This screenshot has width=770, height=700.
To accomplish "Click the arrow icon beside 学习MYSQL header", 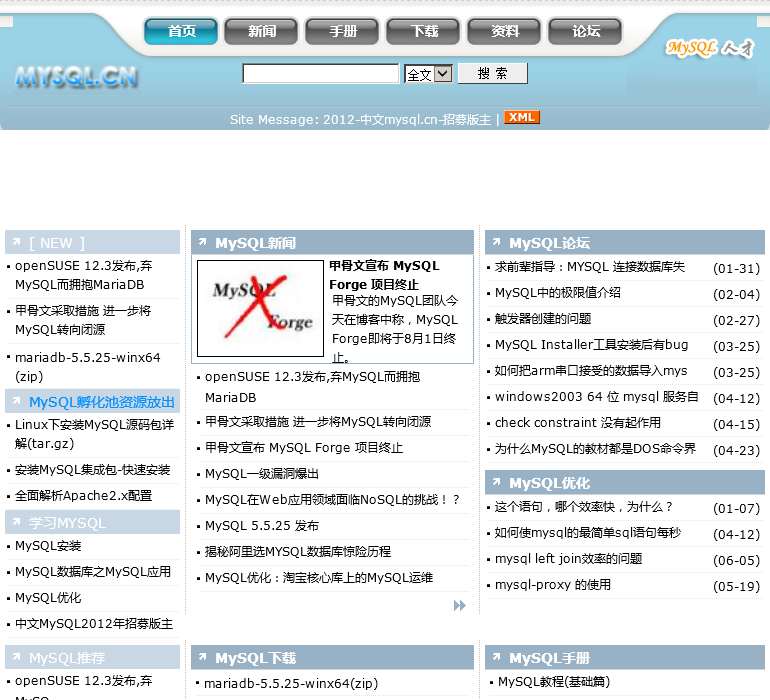I will tap(17, 522).
